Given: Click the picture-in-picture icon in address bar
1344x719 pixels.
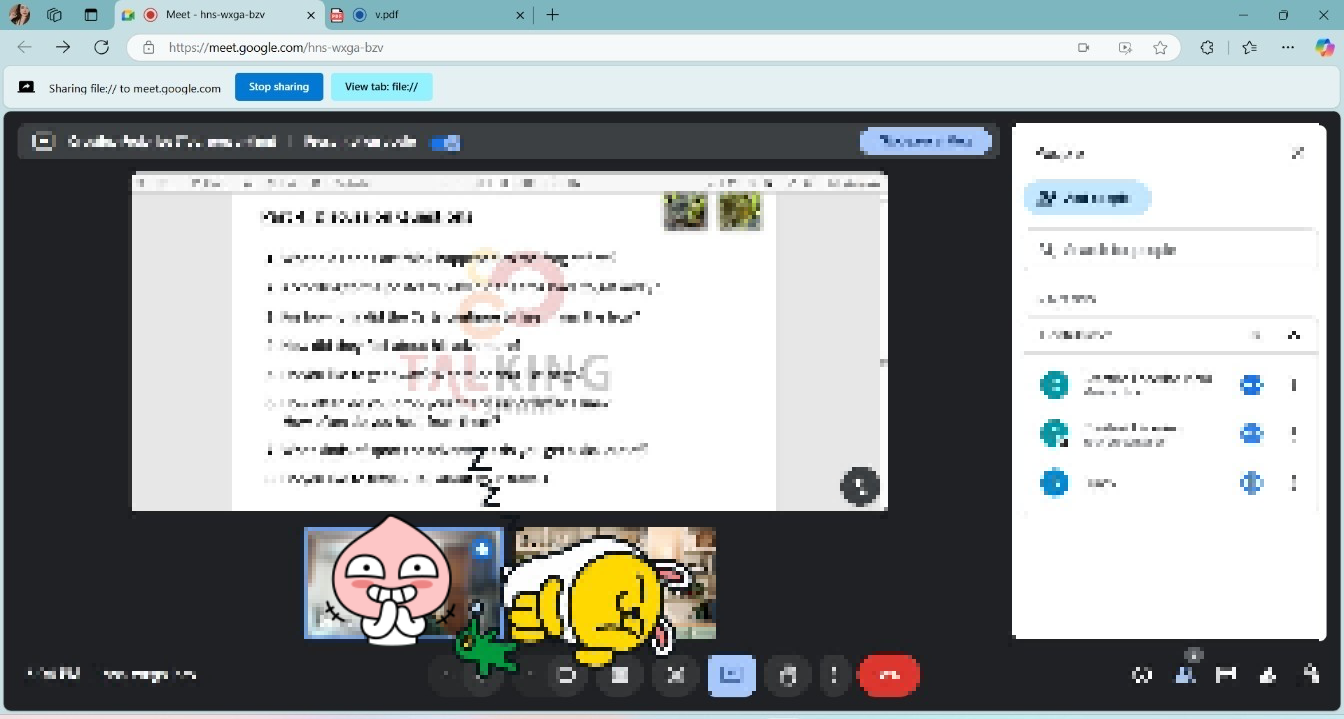Looking at the screenshot, I should pyautogui.click(x=1125, y=48).
